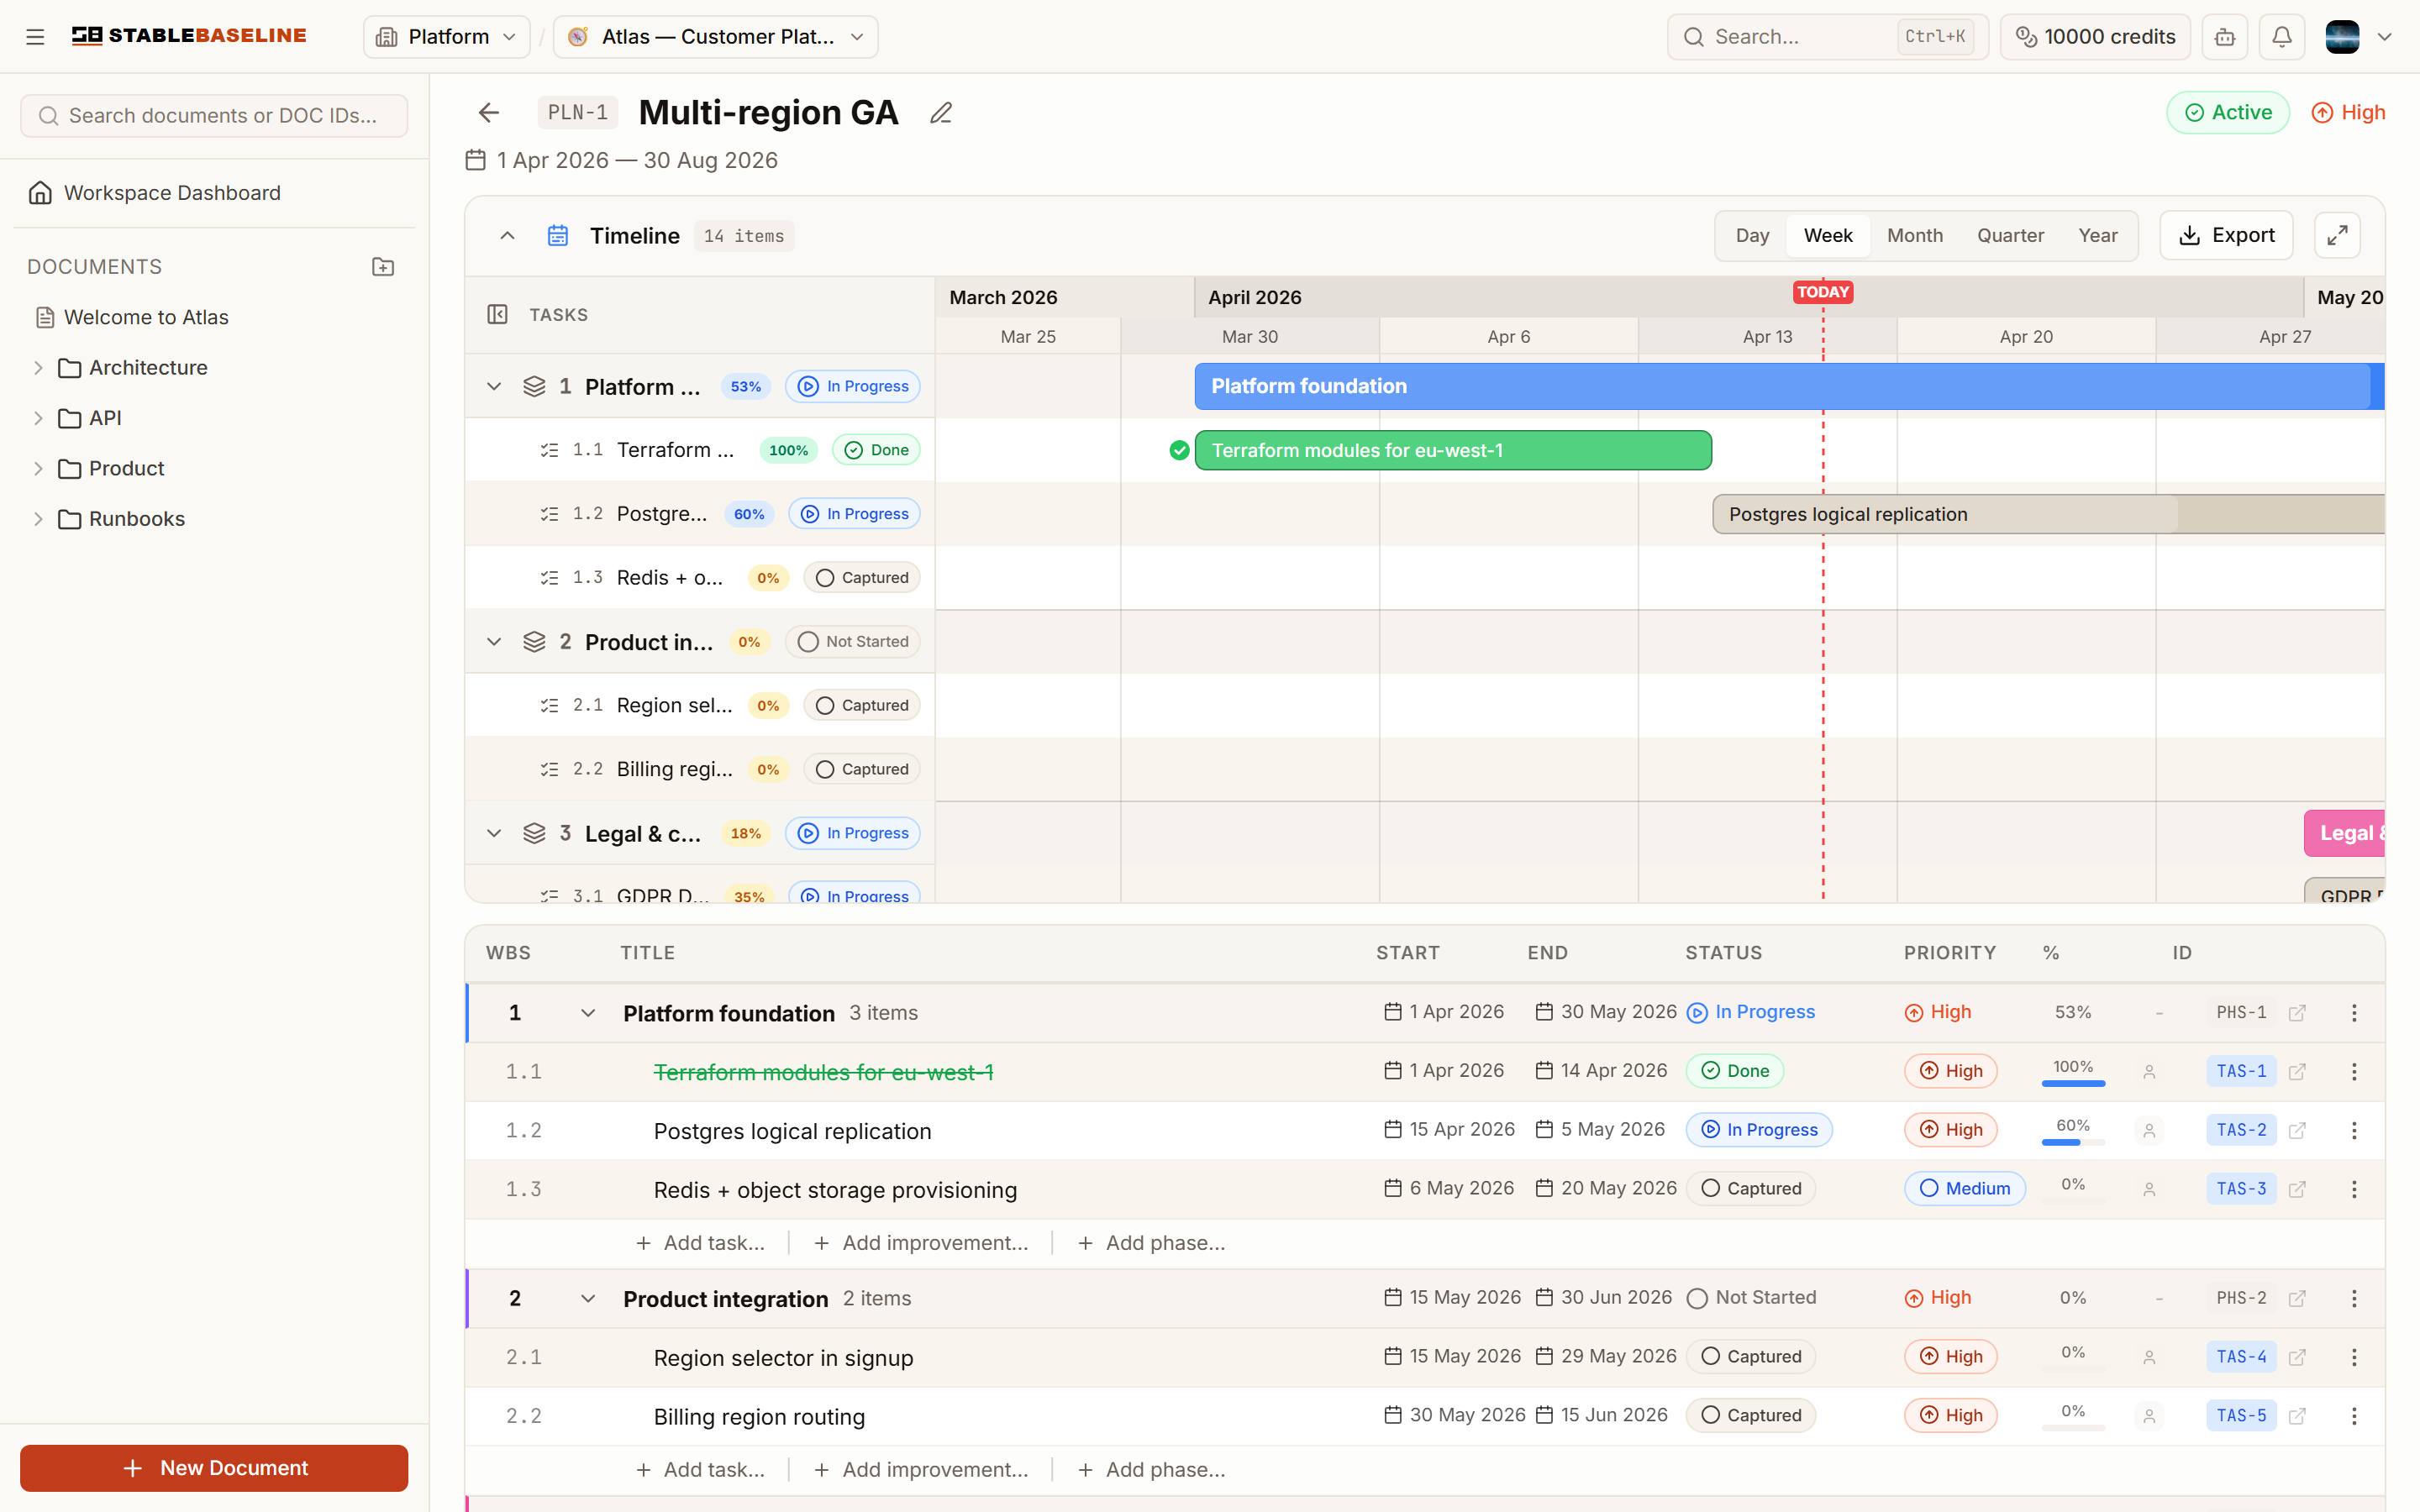
Task: Toggle the Medium priority of Redis + object storage
Action: click(x=1964, y=1188)
